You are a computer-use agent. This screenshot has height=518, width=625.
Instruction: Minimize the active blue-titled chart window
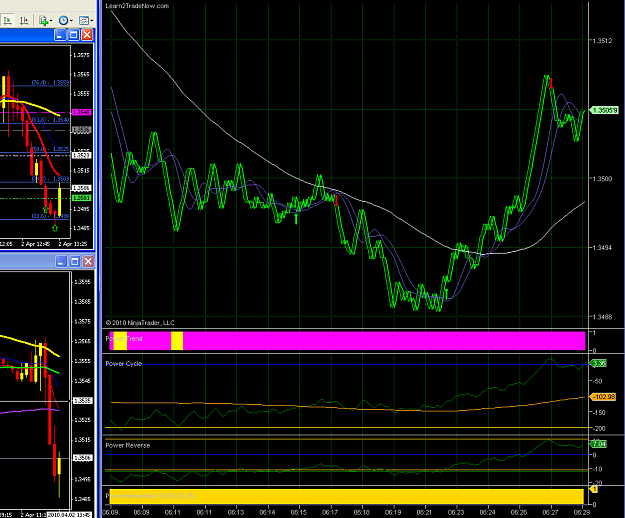(60, 35)
